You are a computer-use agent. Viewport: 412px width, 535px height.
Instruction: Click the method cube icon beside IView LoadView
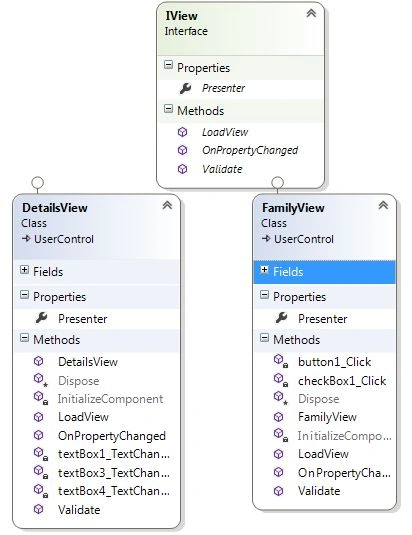(x=182, y=132)
